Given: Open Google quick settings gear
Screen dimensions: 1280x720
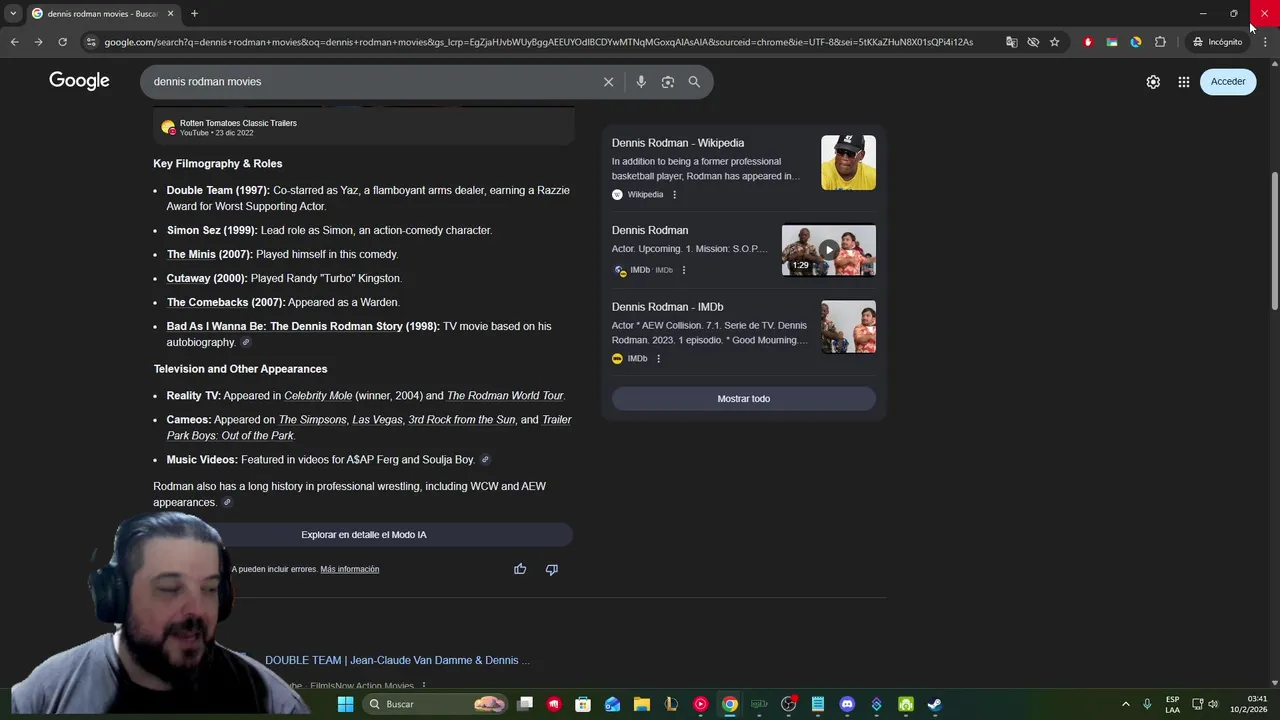Looking at the screenshot, I should coord(1153,82).
